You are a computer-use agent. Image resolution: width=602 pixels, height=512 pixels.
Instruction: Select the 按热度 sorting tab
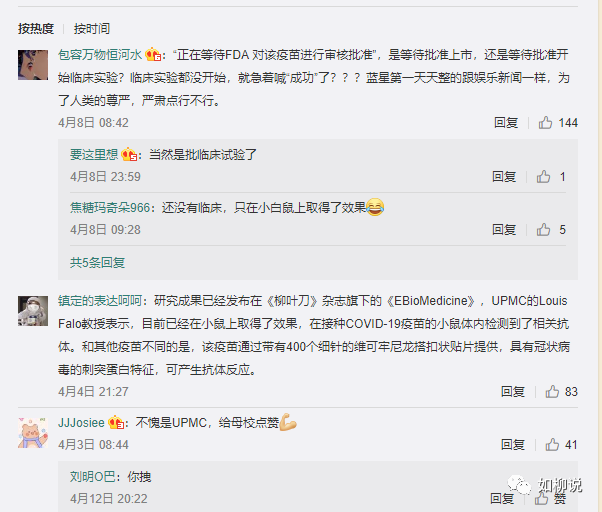(x=36, y=28)
